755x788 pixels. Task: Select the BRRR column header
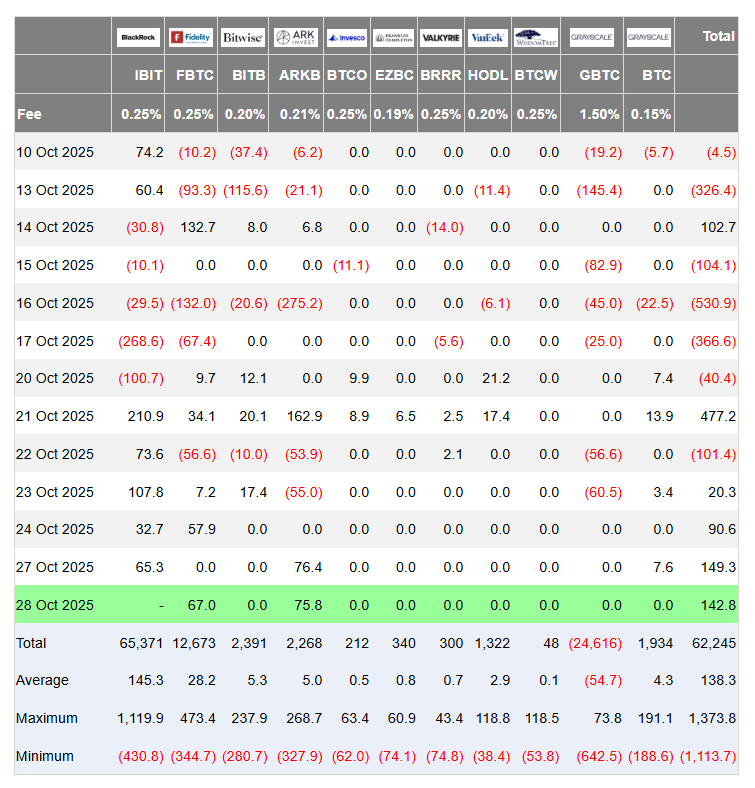(x=441, y=75)
